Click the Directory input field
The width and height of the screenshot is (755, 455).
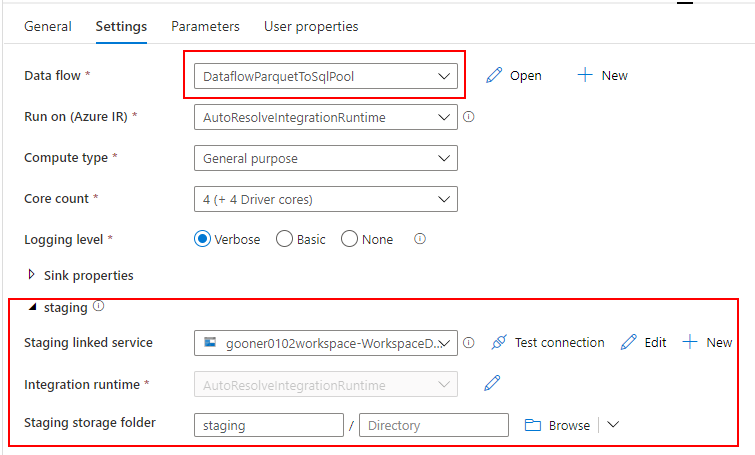434,425
